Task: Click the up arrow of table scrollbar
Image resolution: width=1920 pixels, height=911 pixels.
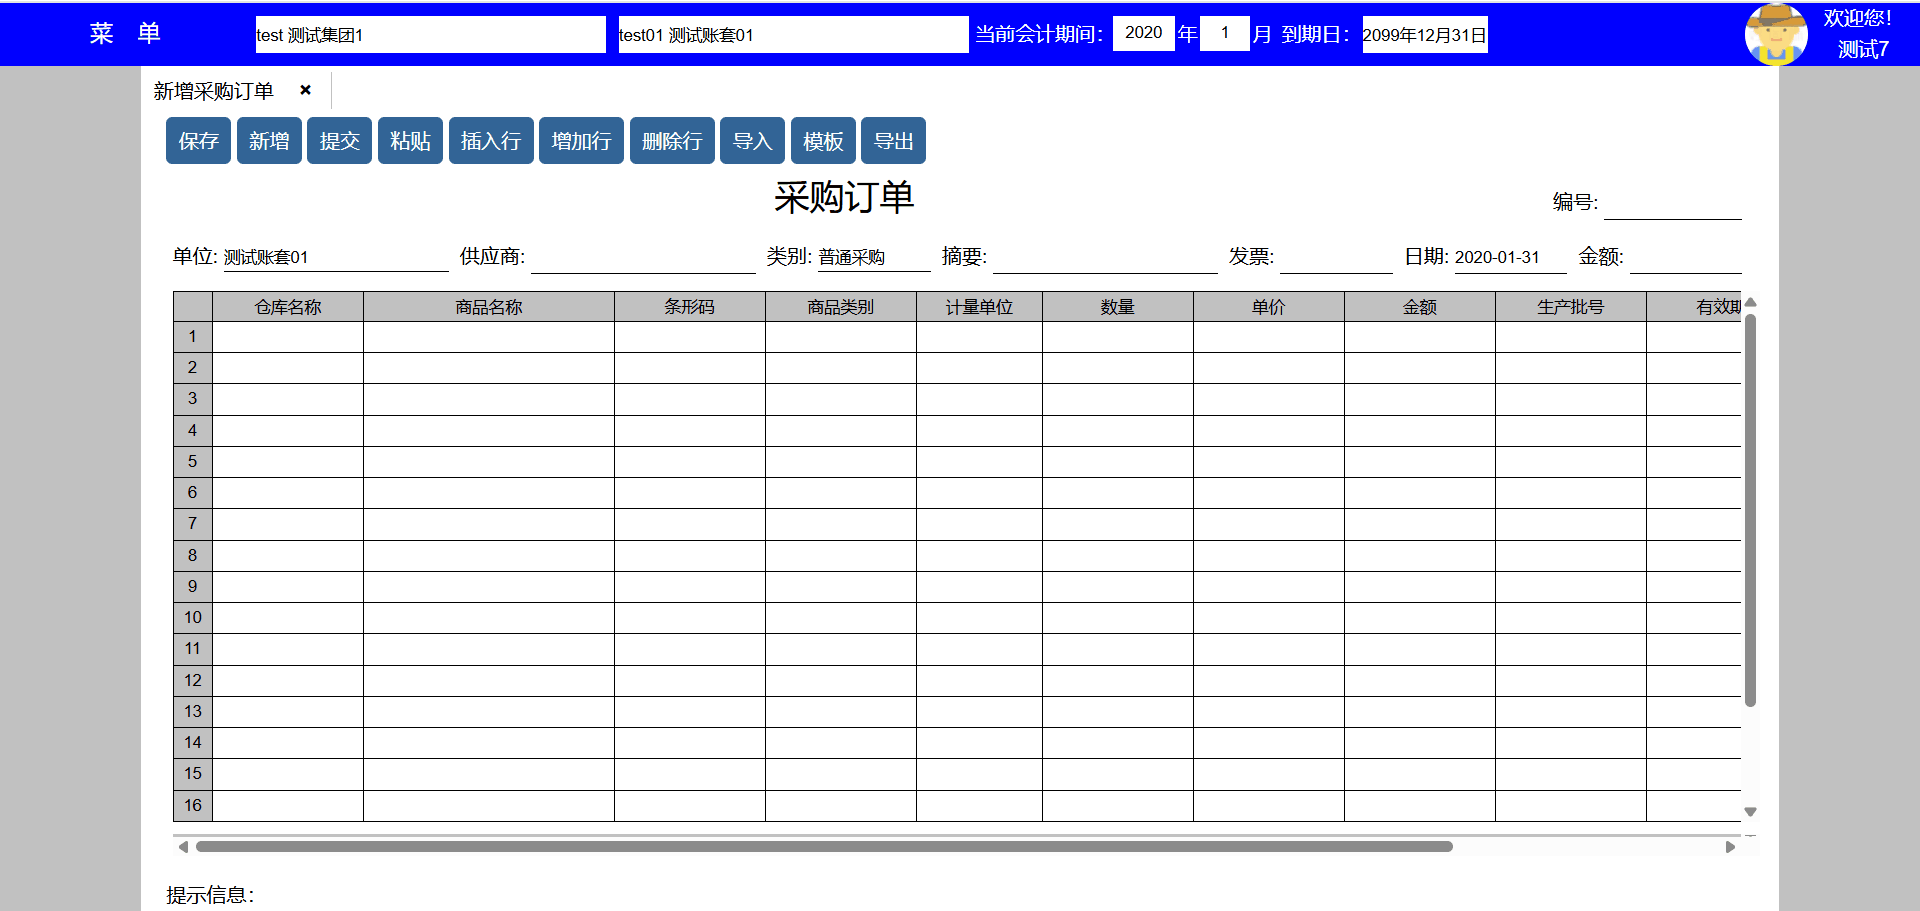Action: pos(1750,302)
